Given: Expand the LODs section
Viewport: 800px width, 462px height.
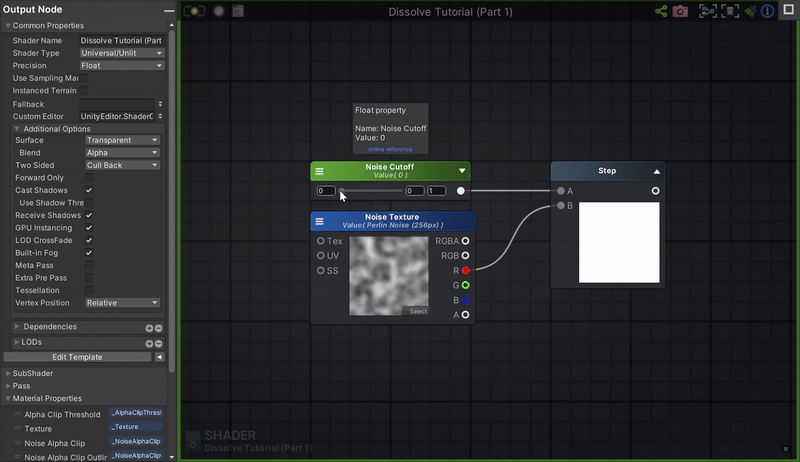Looking at the screenshot, I should point(17,342).
